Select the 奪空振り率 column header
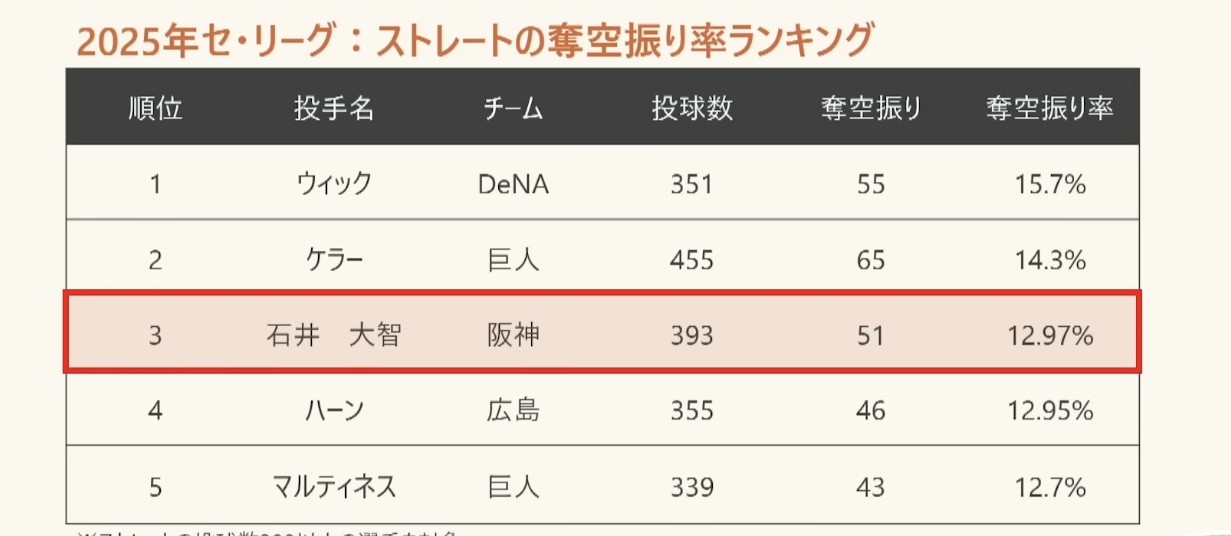Viewport: 1231px width, 536px height. point(1049,108)
